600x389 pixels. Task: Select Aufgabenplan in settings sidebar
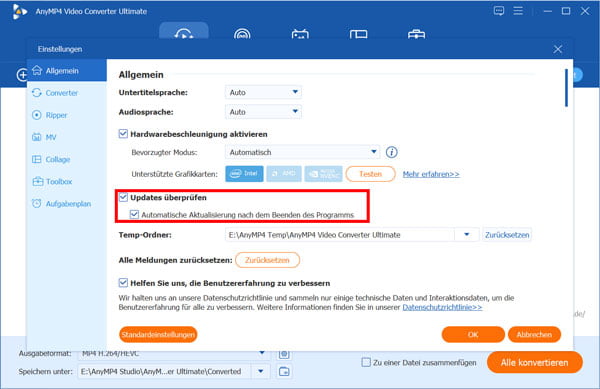coord(67,204)
